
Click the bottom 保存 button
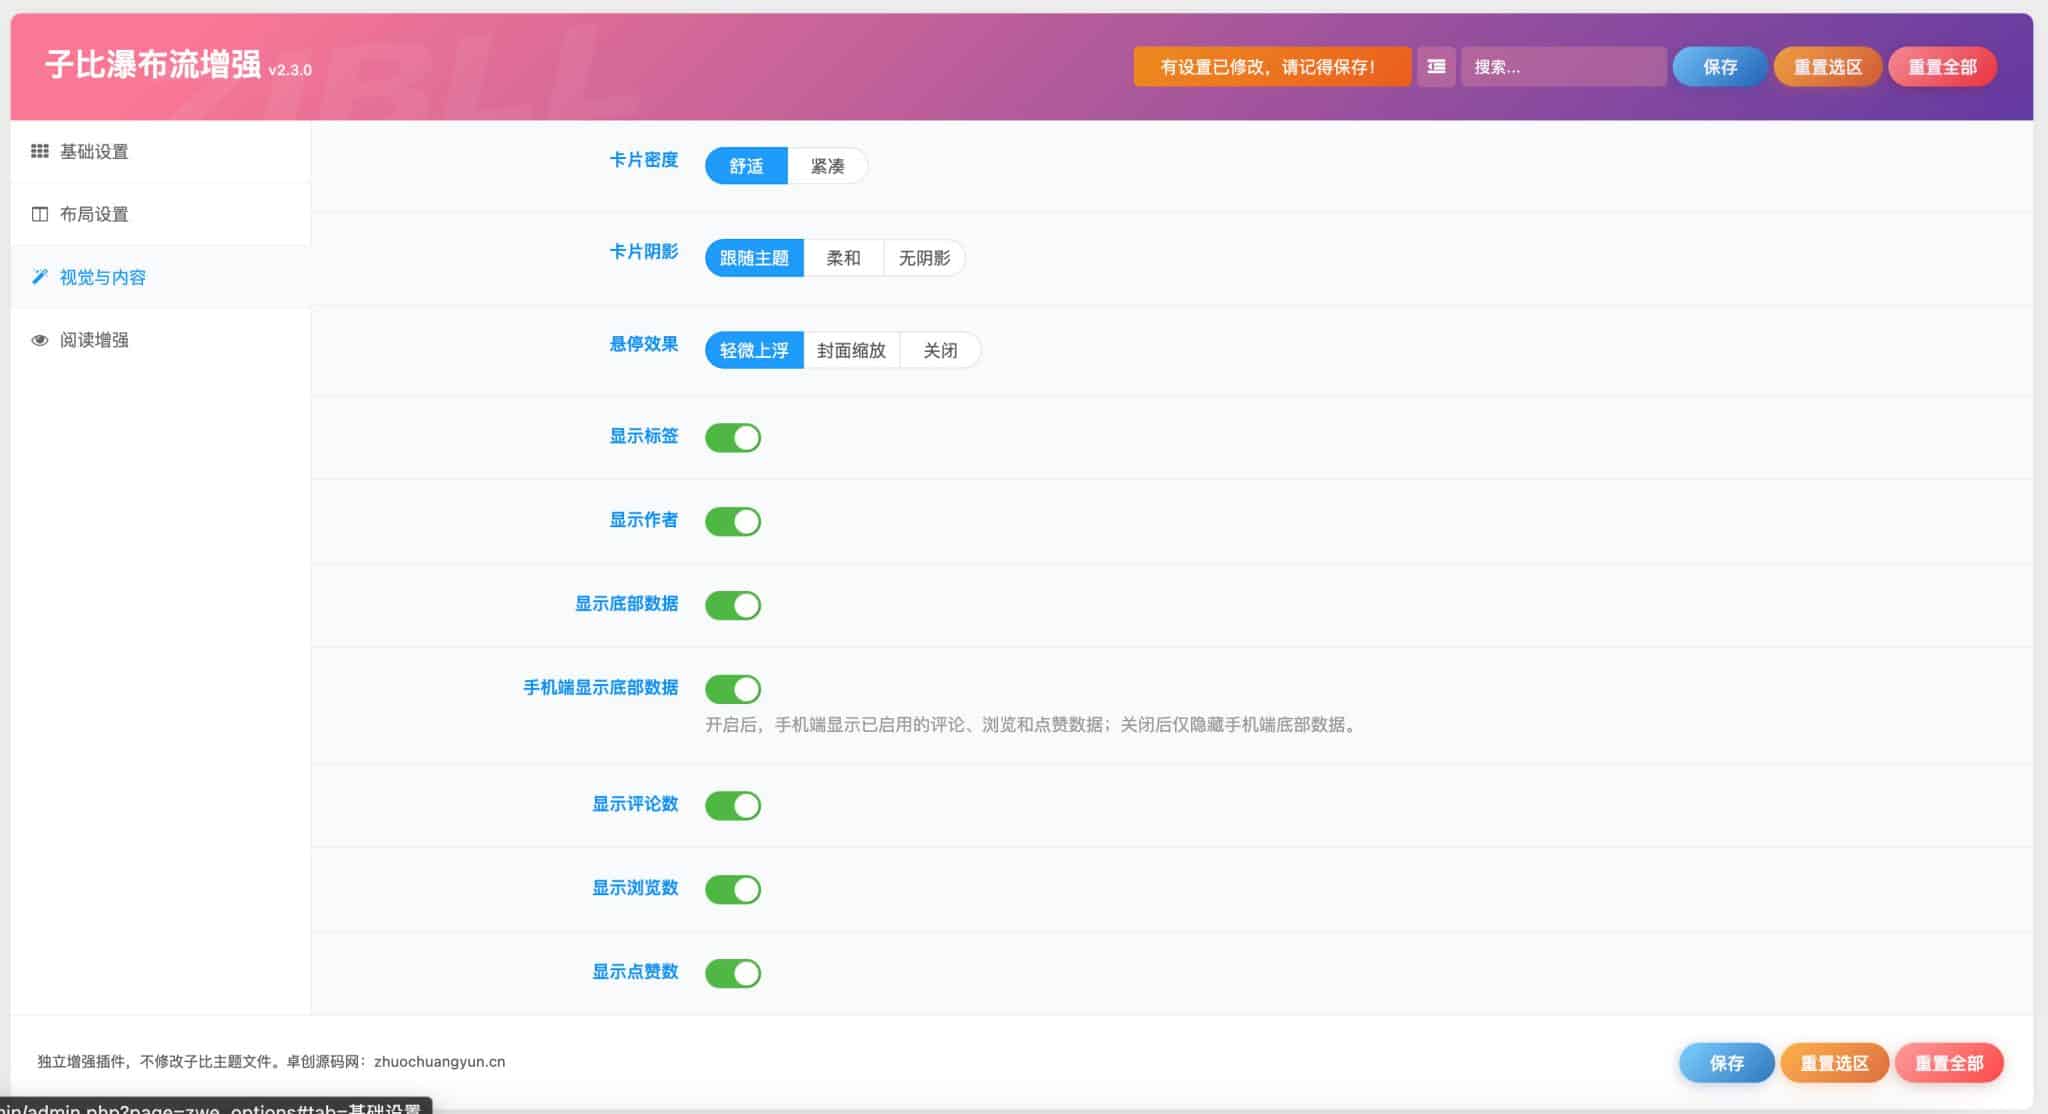[x=1727, y=1063]
